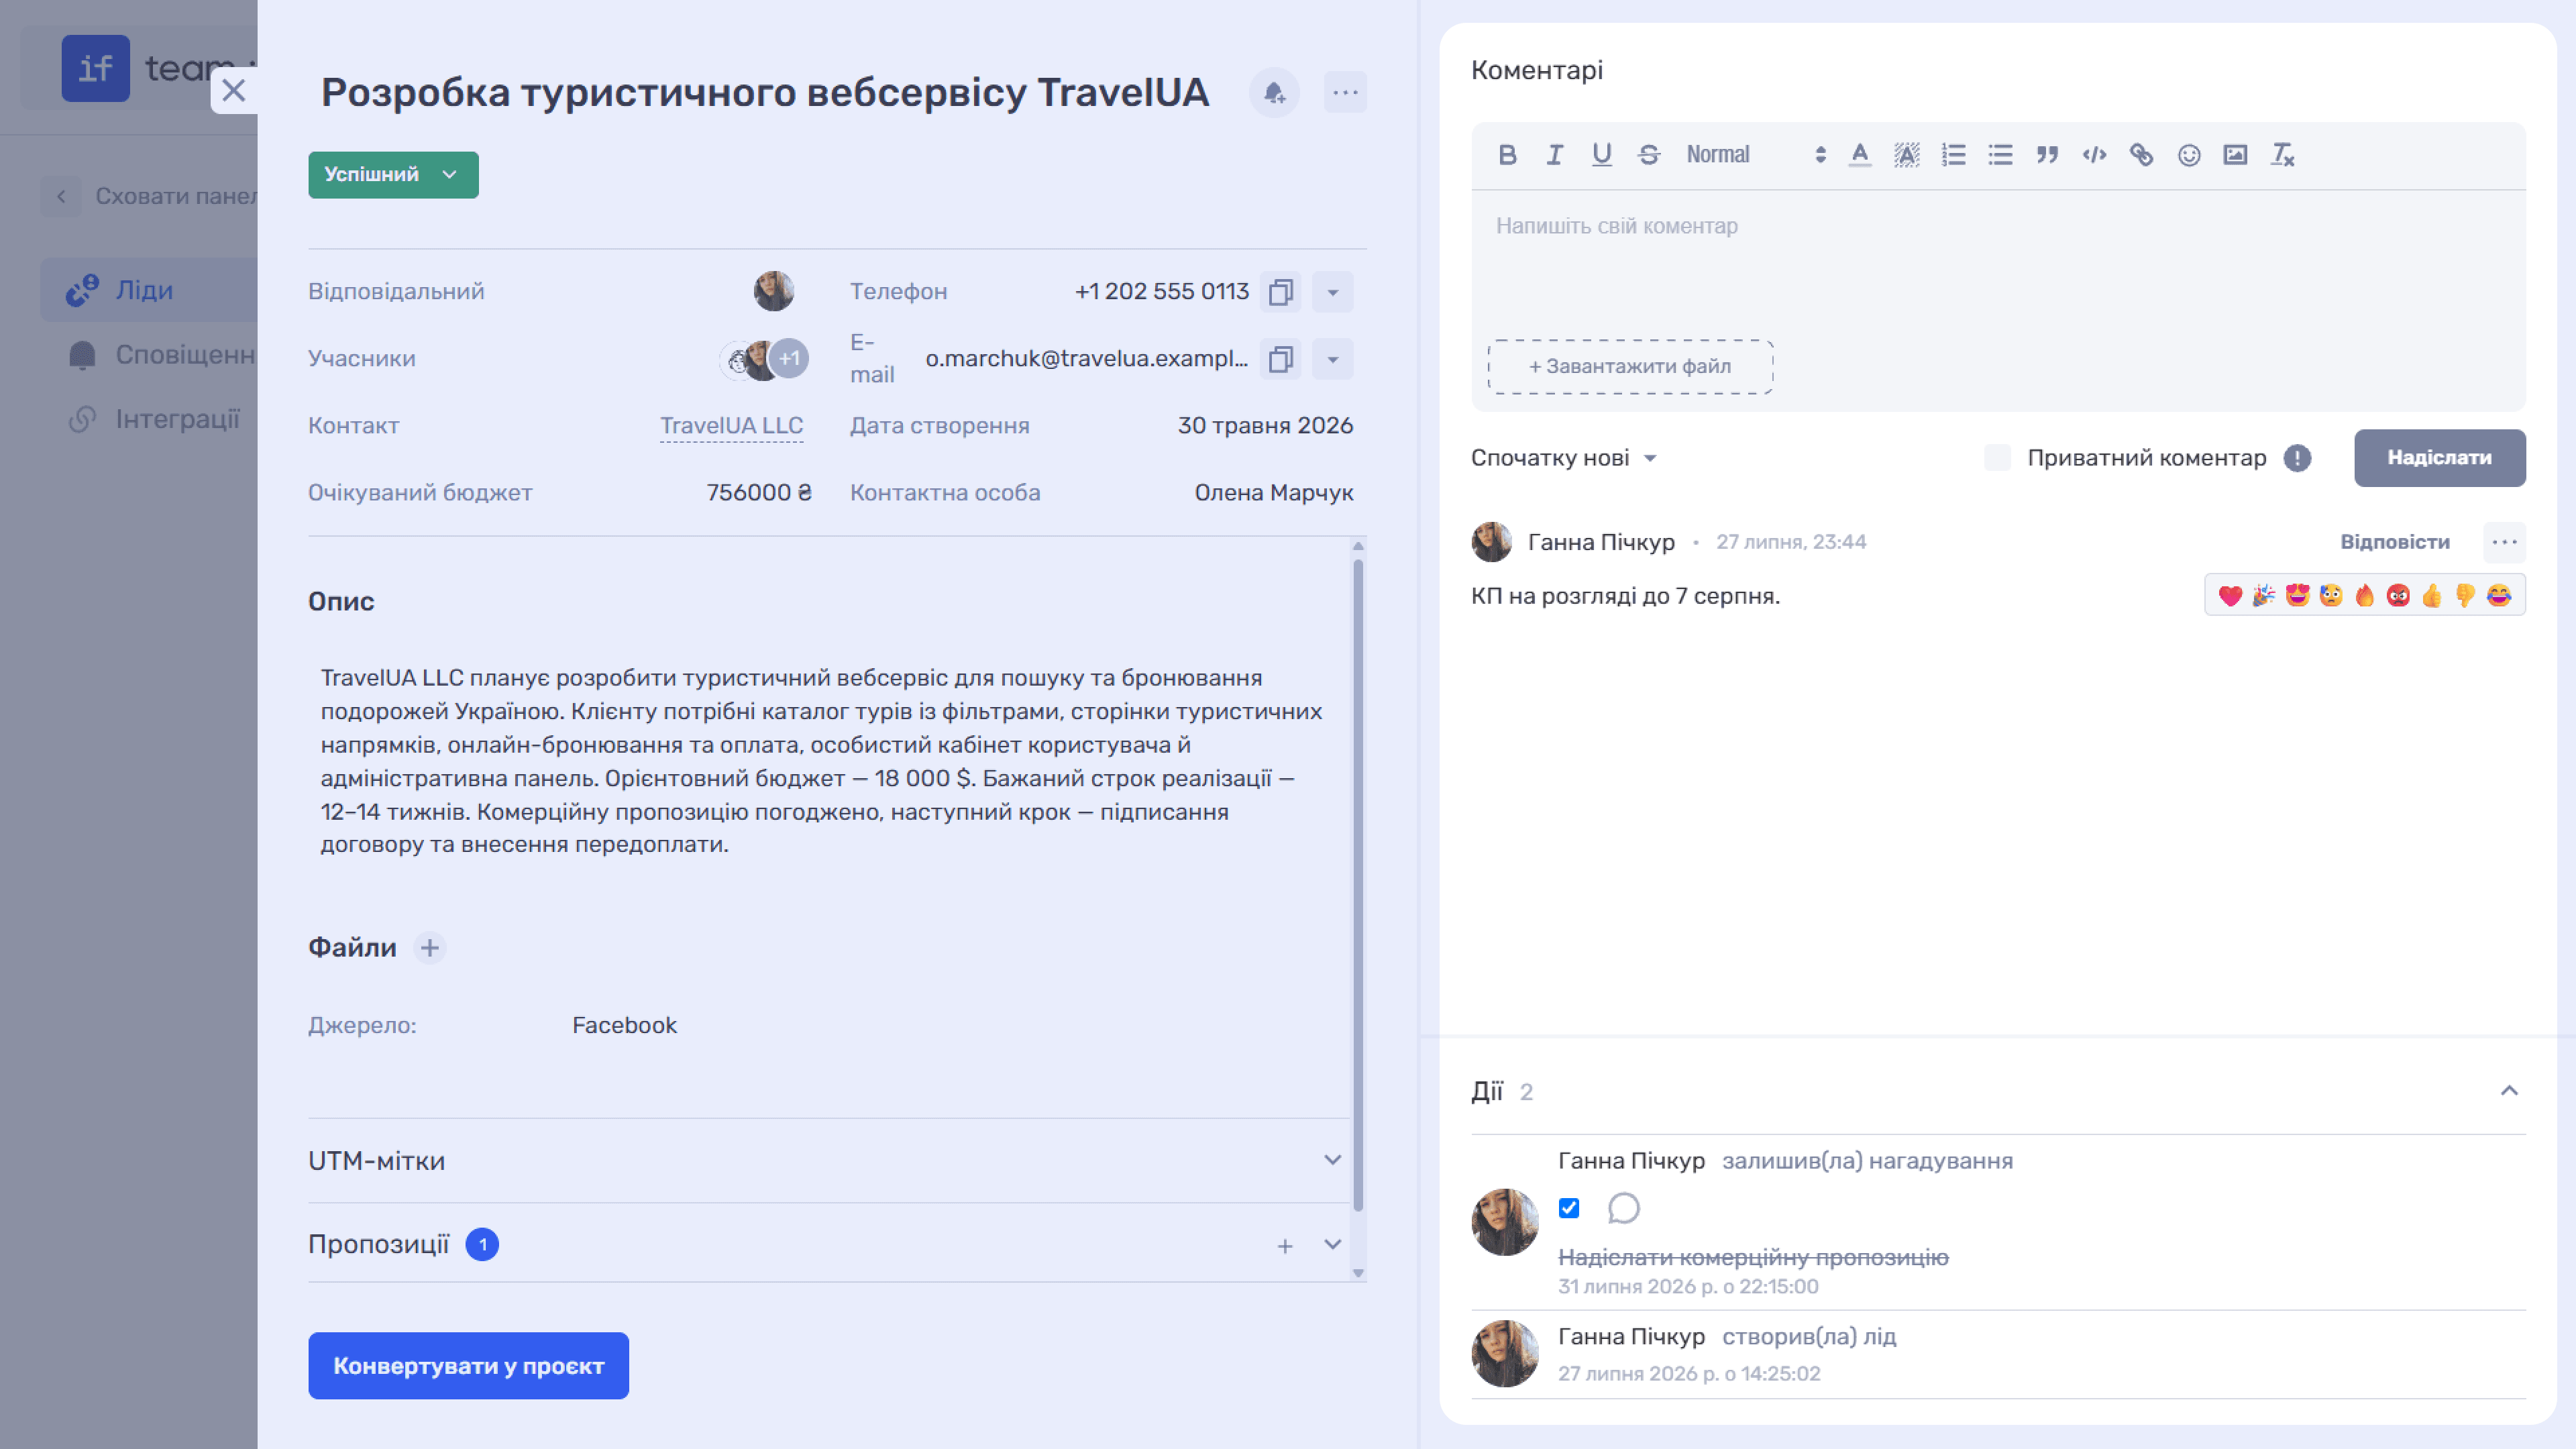Viewport: 2576px width, 1449px height.
Task: Insert a code block
Action: [x=2094, y=155]
